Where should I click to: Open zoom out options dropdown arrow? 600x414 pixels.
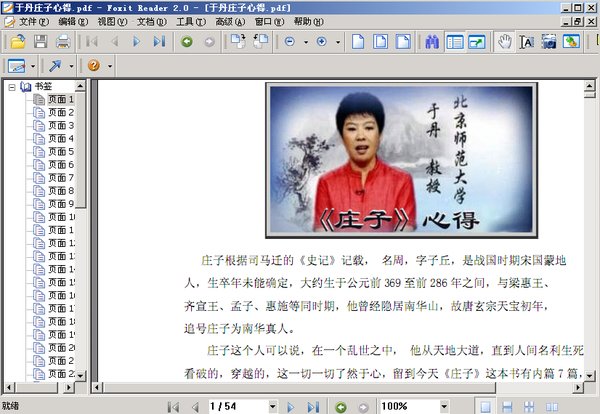coord(306,42)
